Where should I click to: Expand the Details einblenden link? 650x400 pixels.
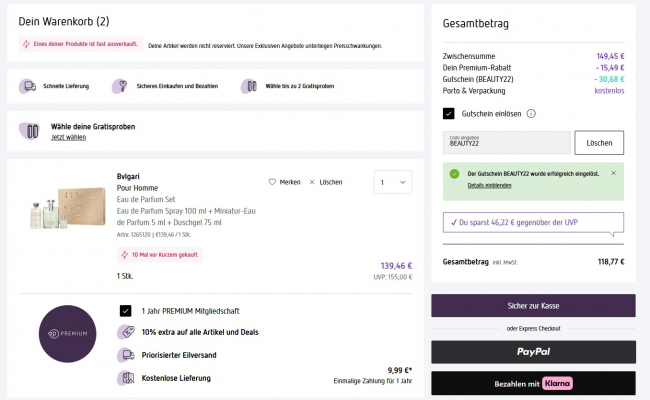pos(489,185)
